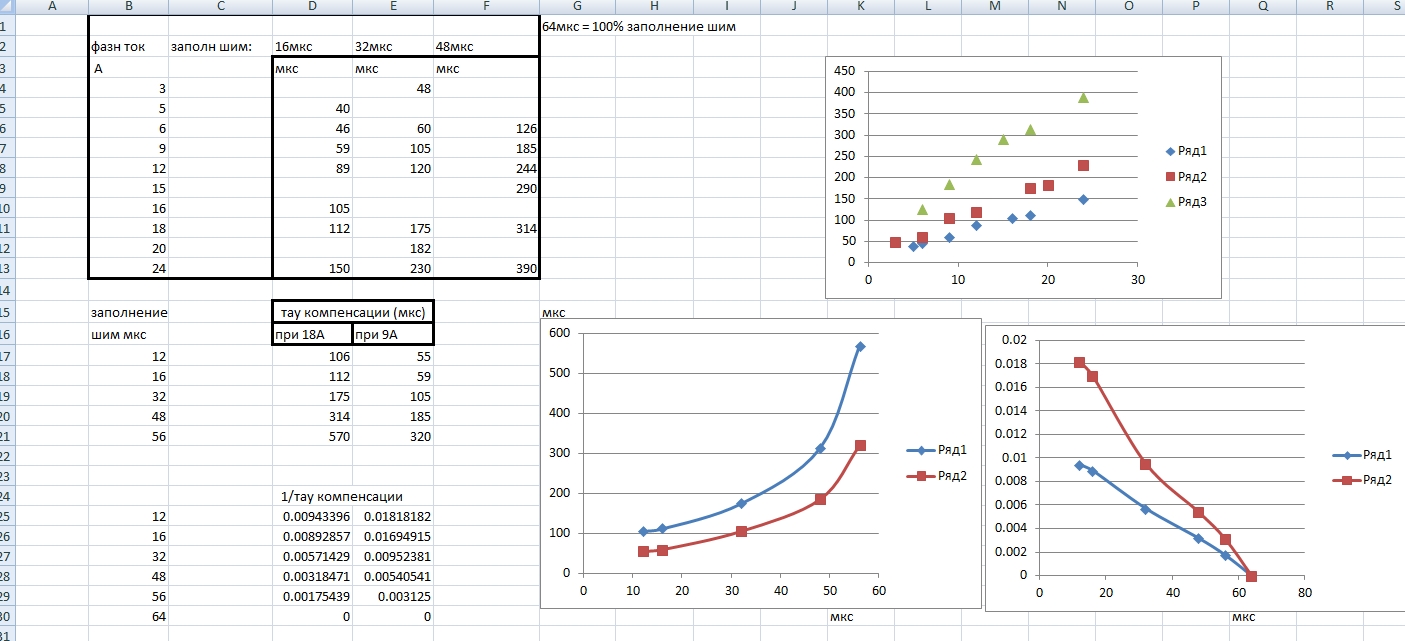Screen dimensions: 1405x641
Task: Select the highest red point in 0–0.02 chart
Action: pyautogui.click(x=1079, y=362)
